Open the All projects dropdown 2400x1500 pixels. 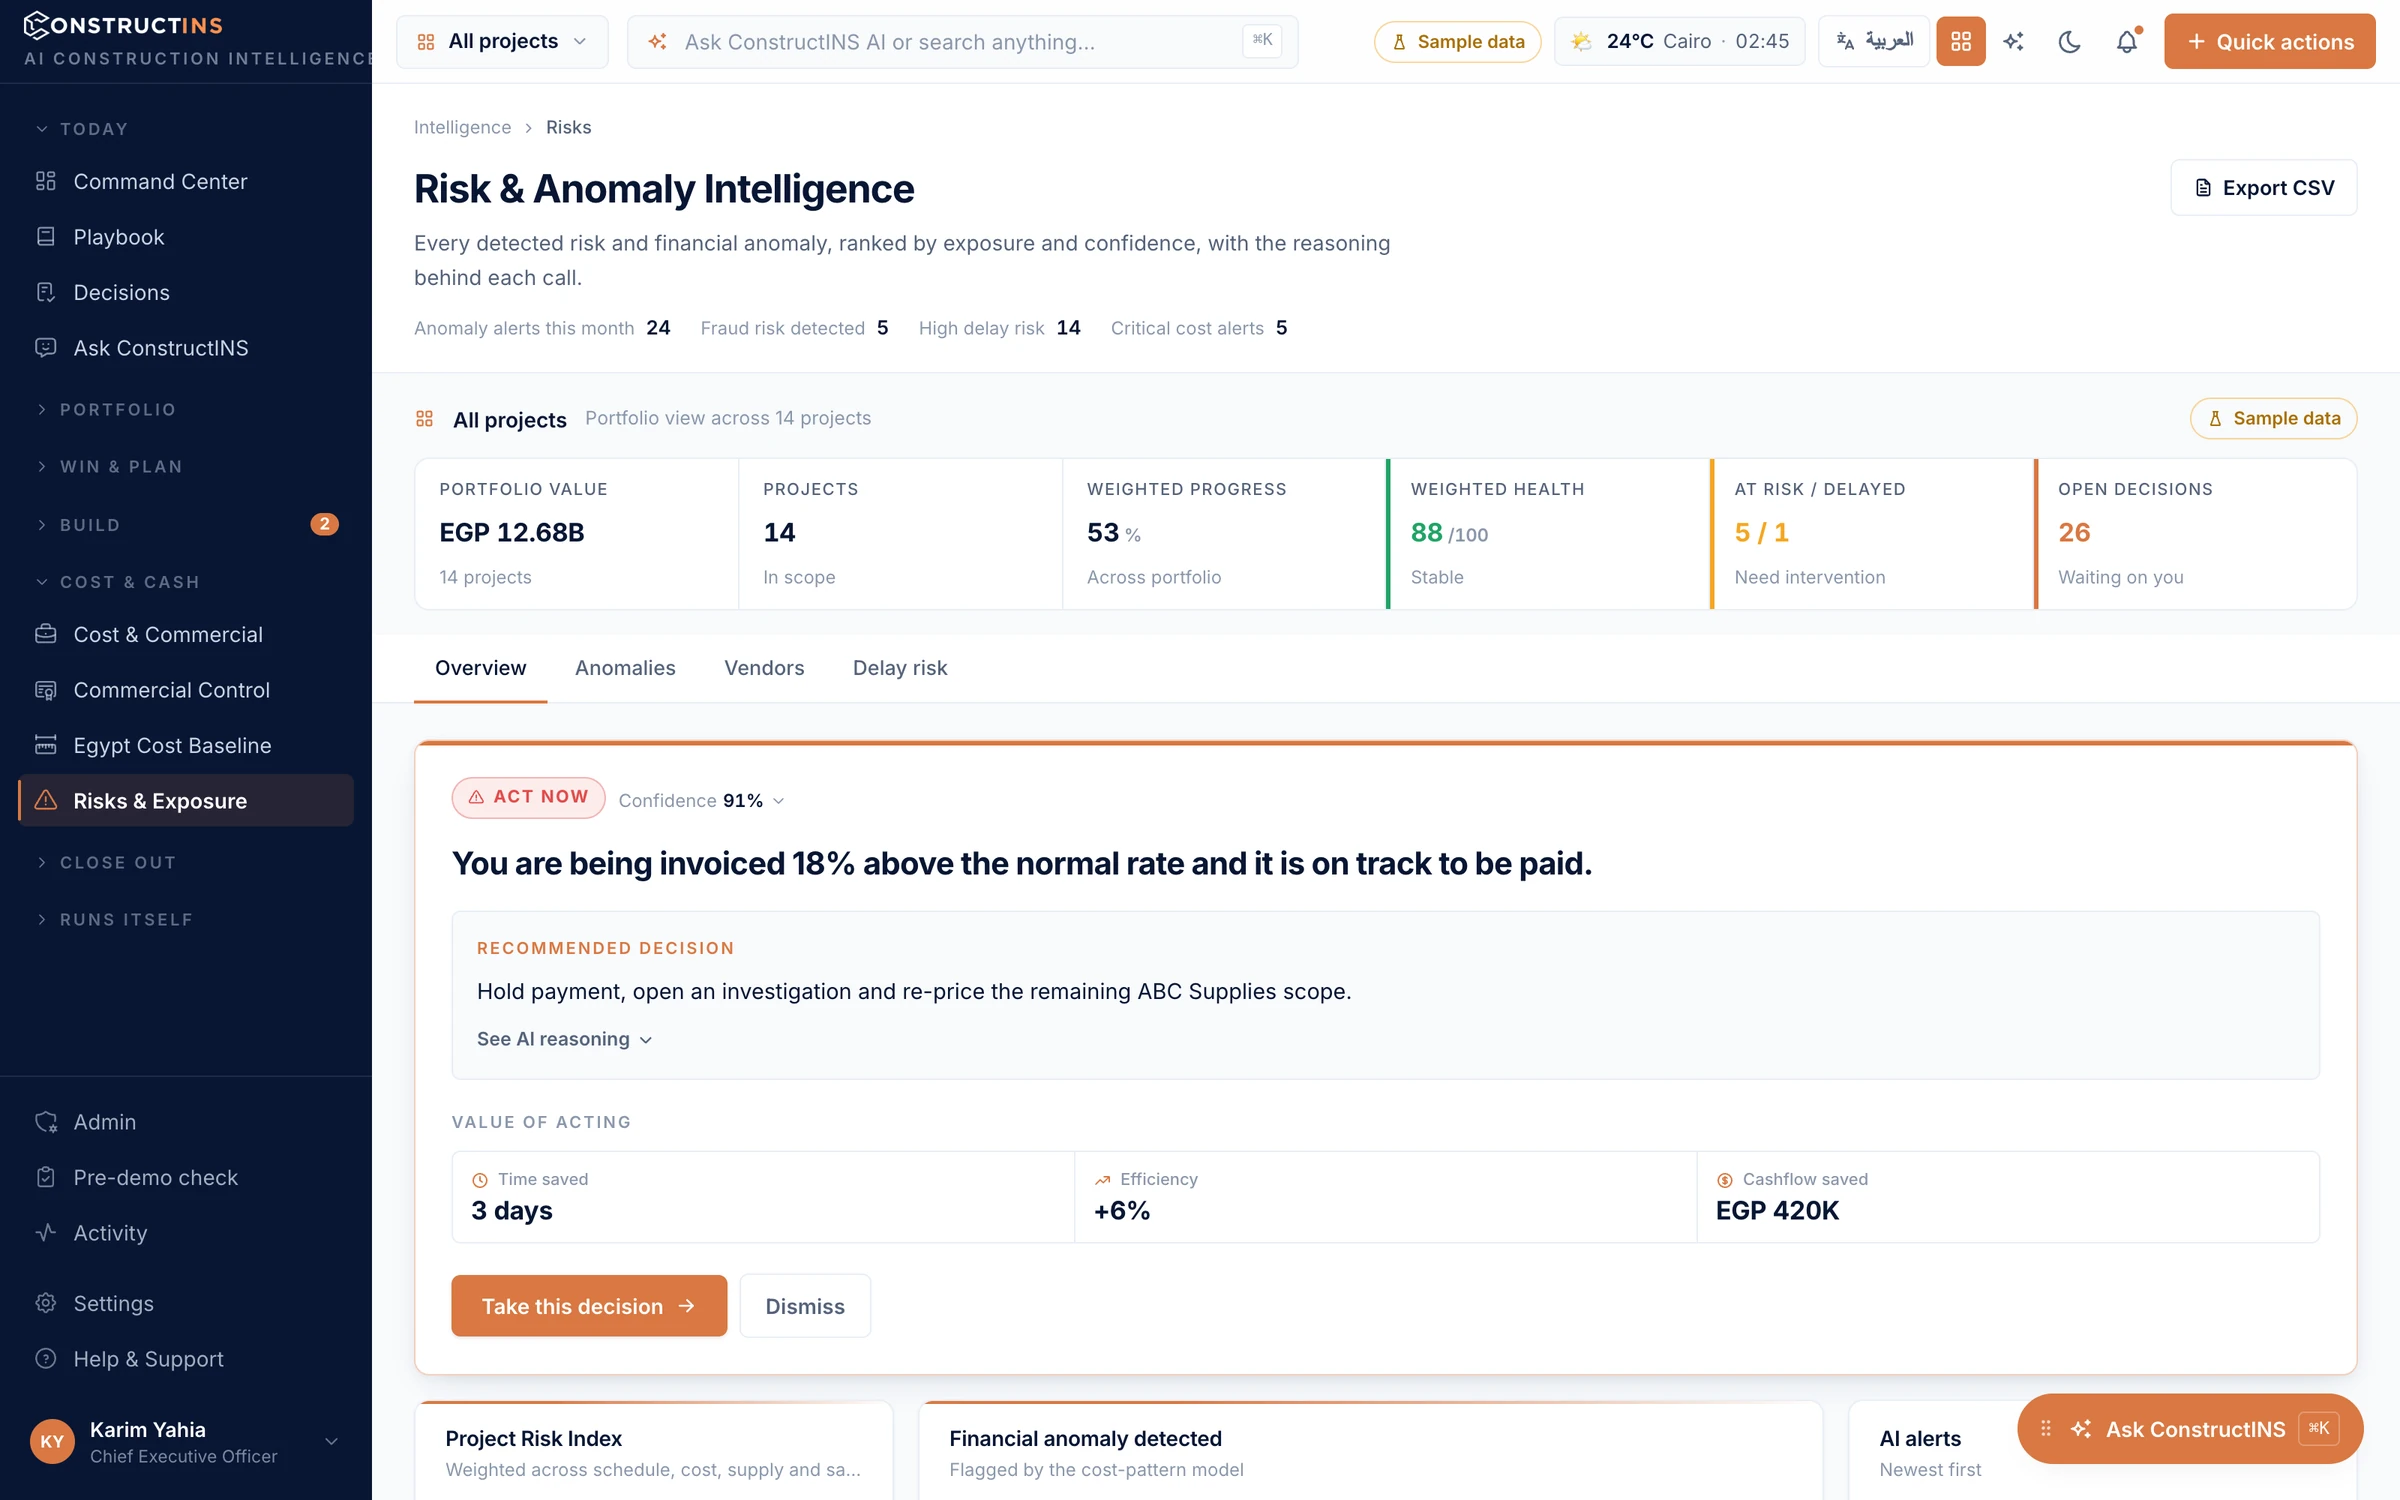click(502, 42)
